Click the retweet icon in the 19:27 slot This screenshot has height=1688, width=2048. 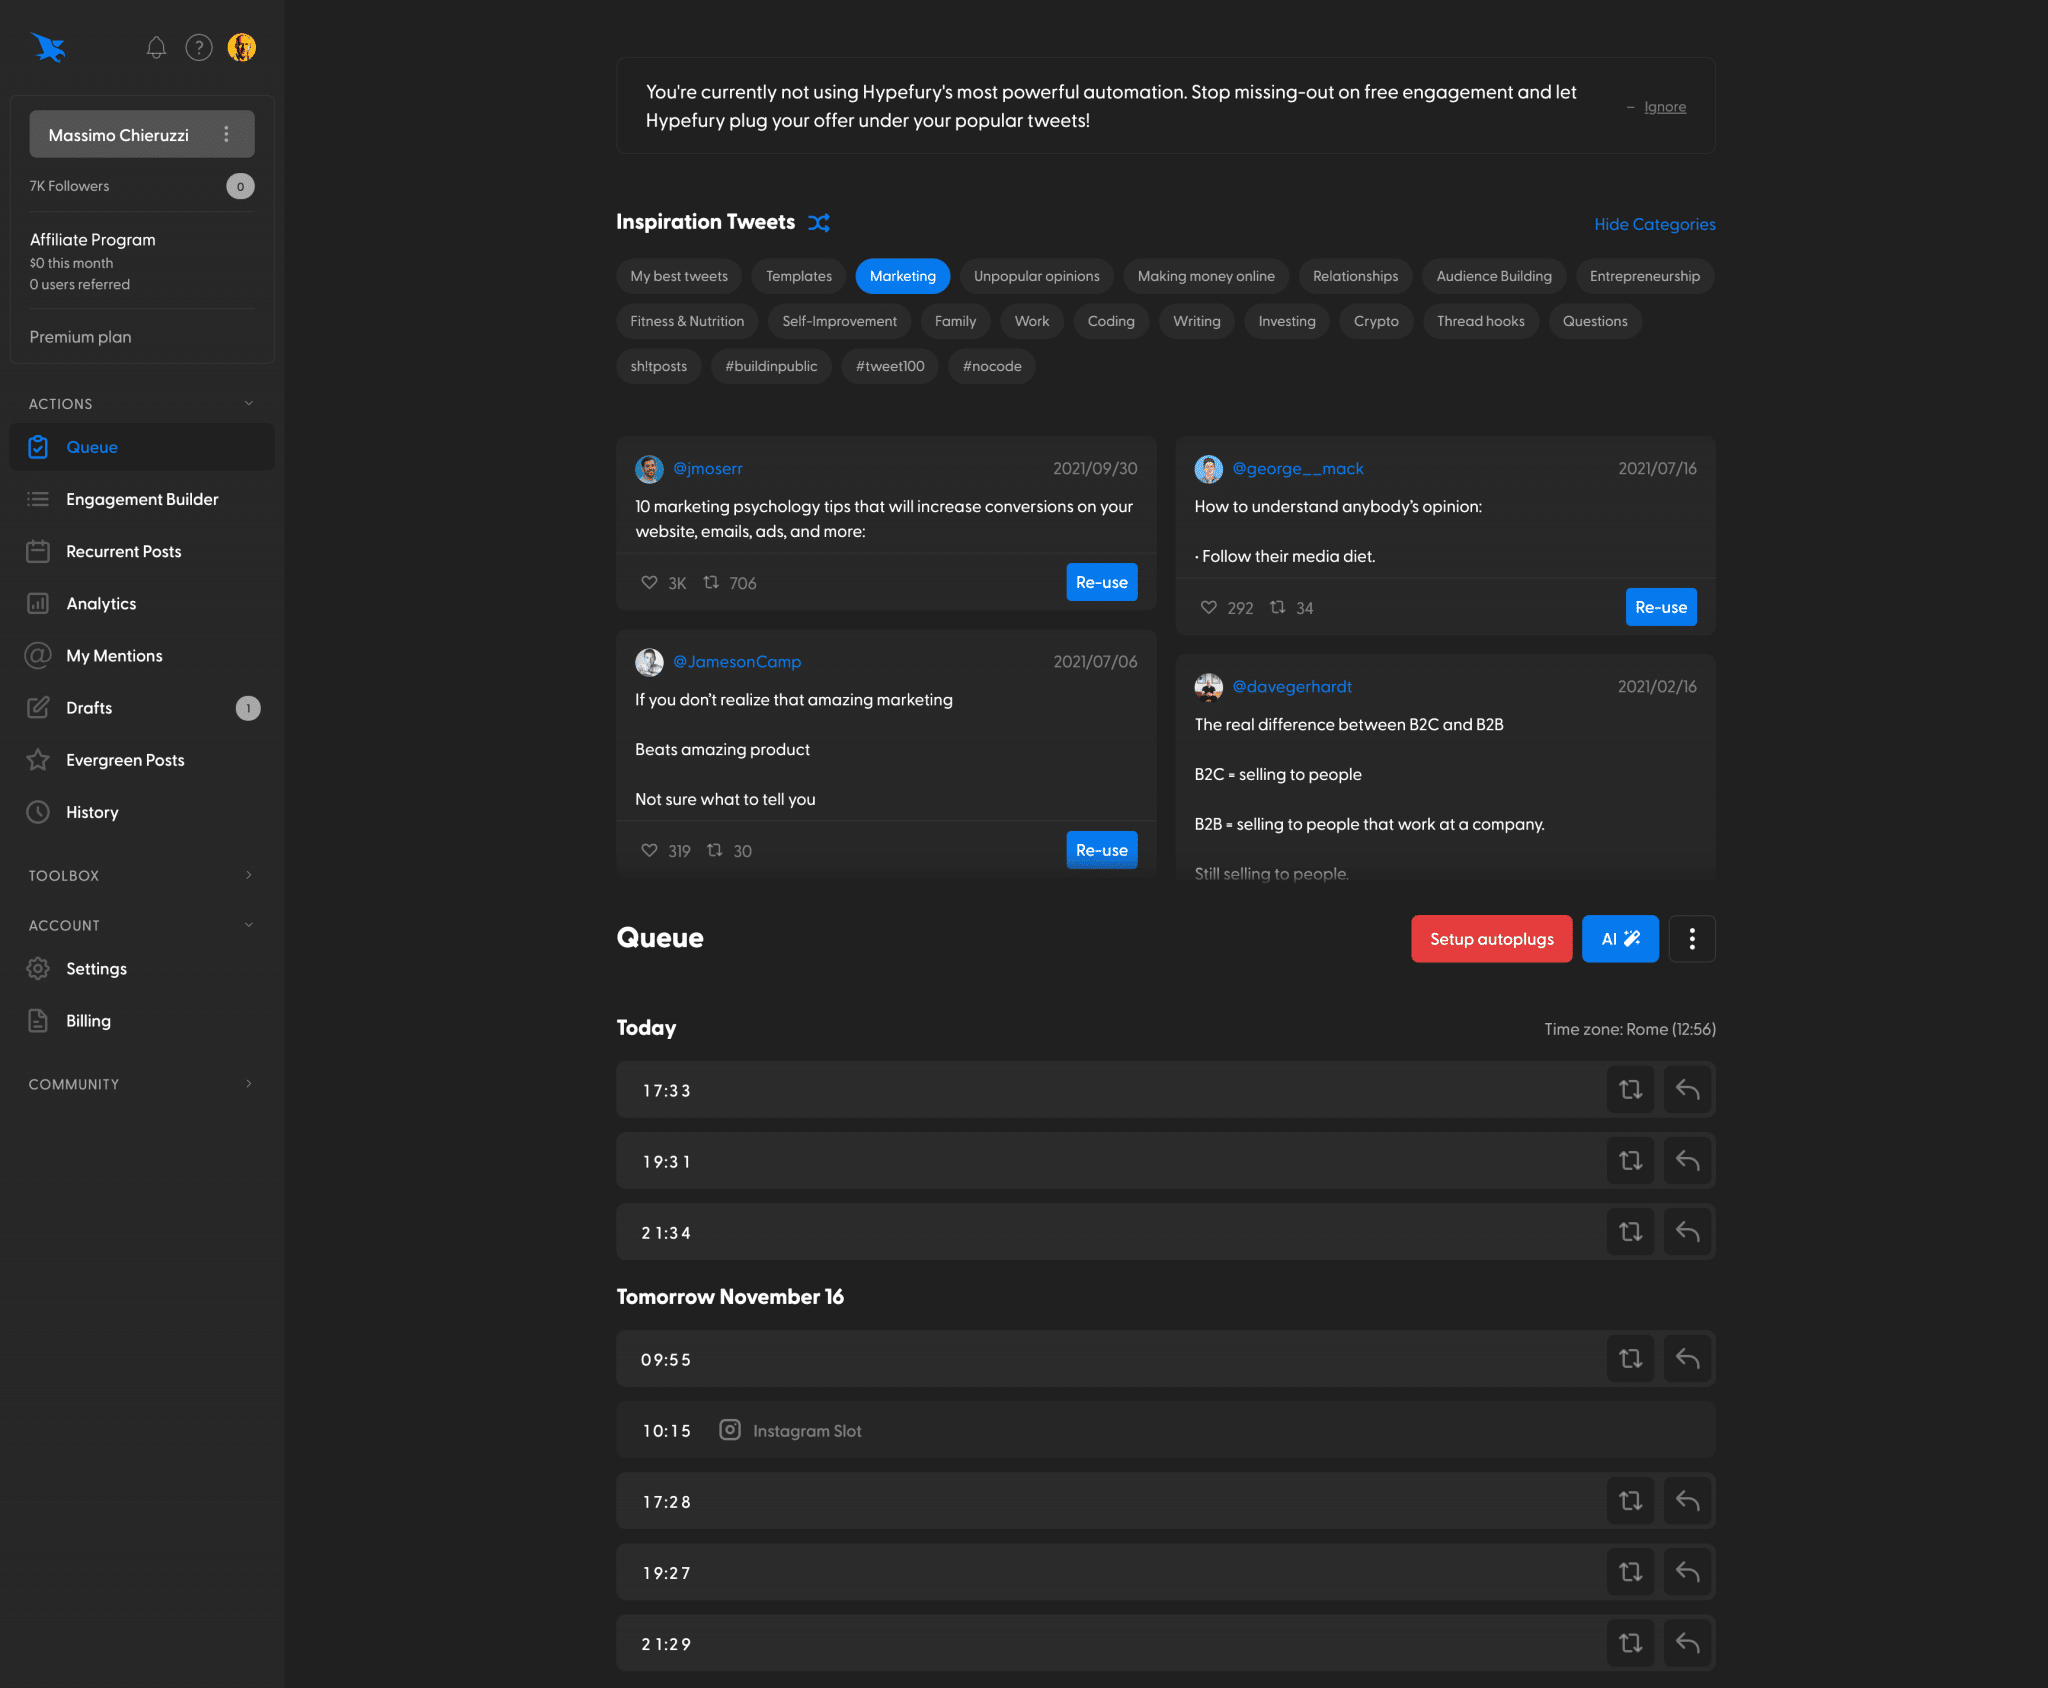(x=1631, y=1572)
